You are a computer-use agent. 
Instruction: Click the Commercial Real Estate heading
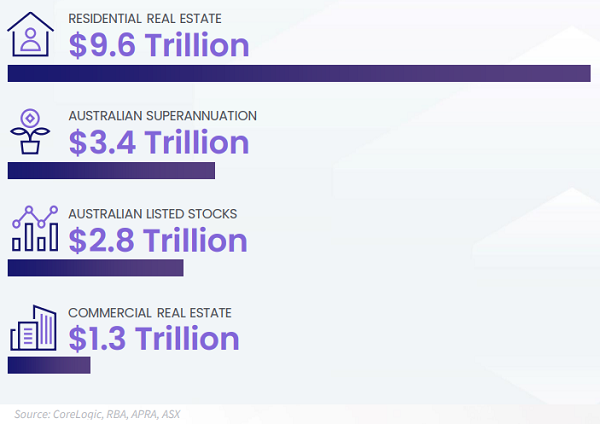pyautogui.click(x=150, y=312)
